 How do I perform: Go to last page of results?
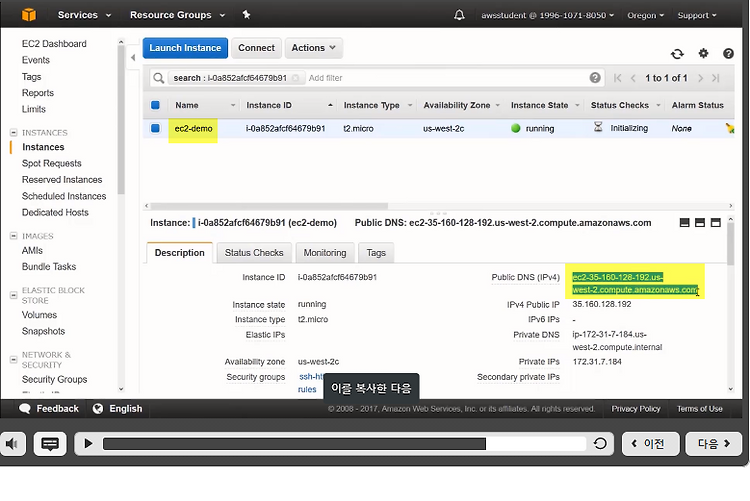716,78
